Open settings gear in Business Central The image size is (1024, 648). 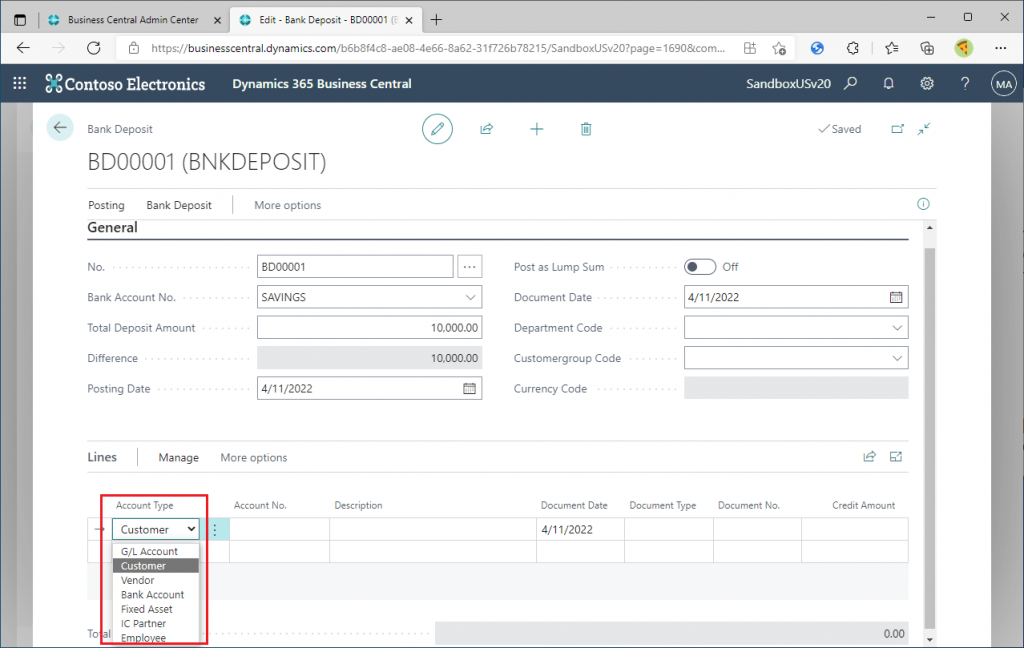click(927, 83)
